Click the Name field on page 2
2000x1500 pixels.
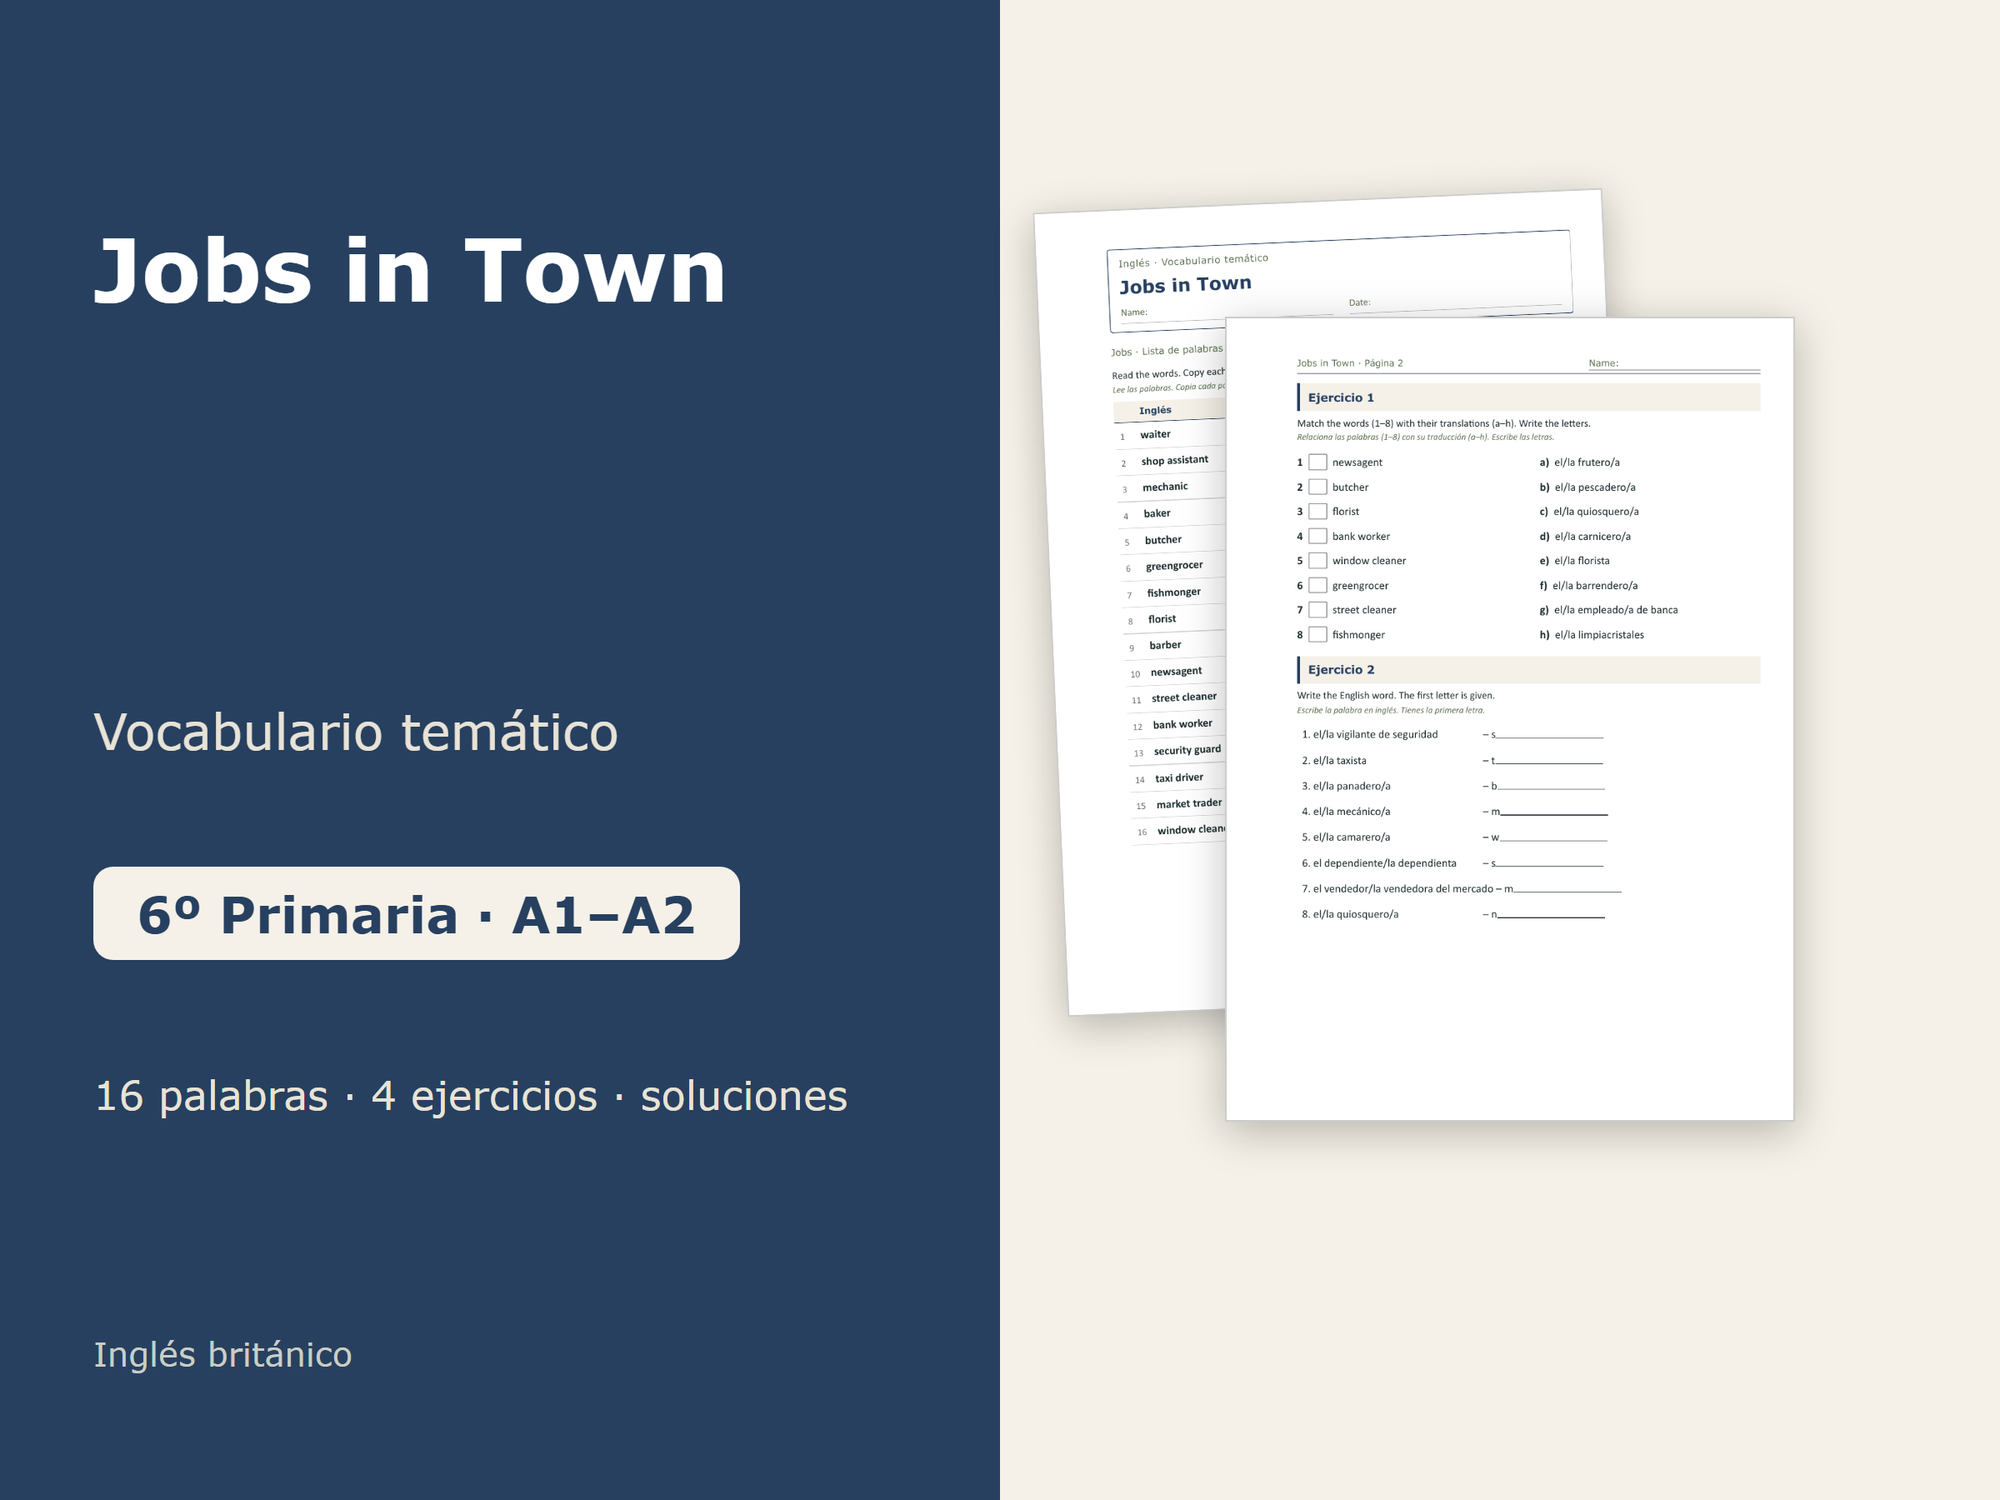(x=1674, y=364)
